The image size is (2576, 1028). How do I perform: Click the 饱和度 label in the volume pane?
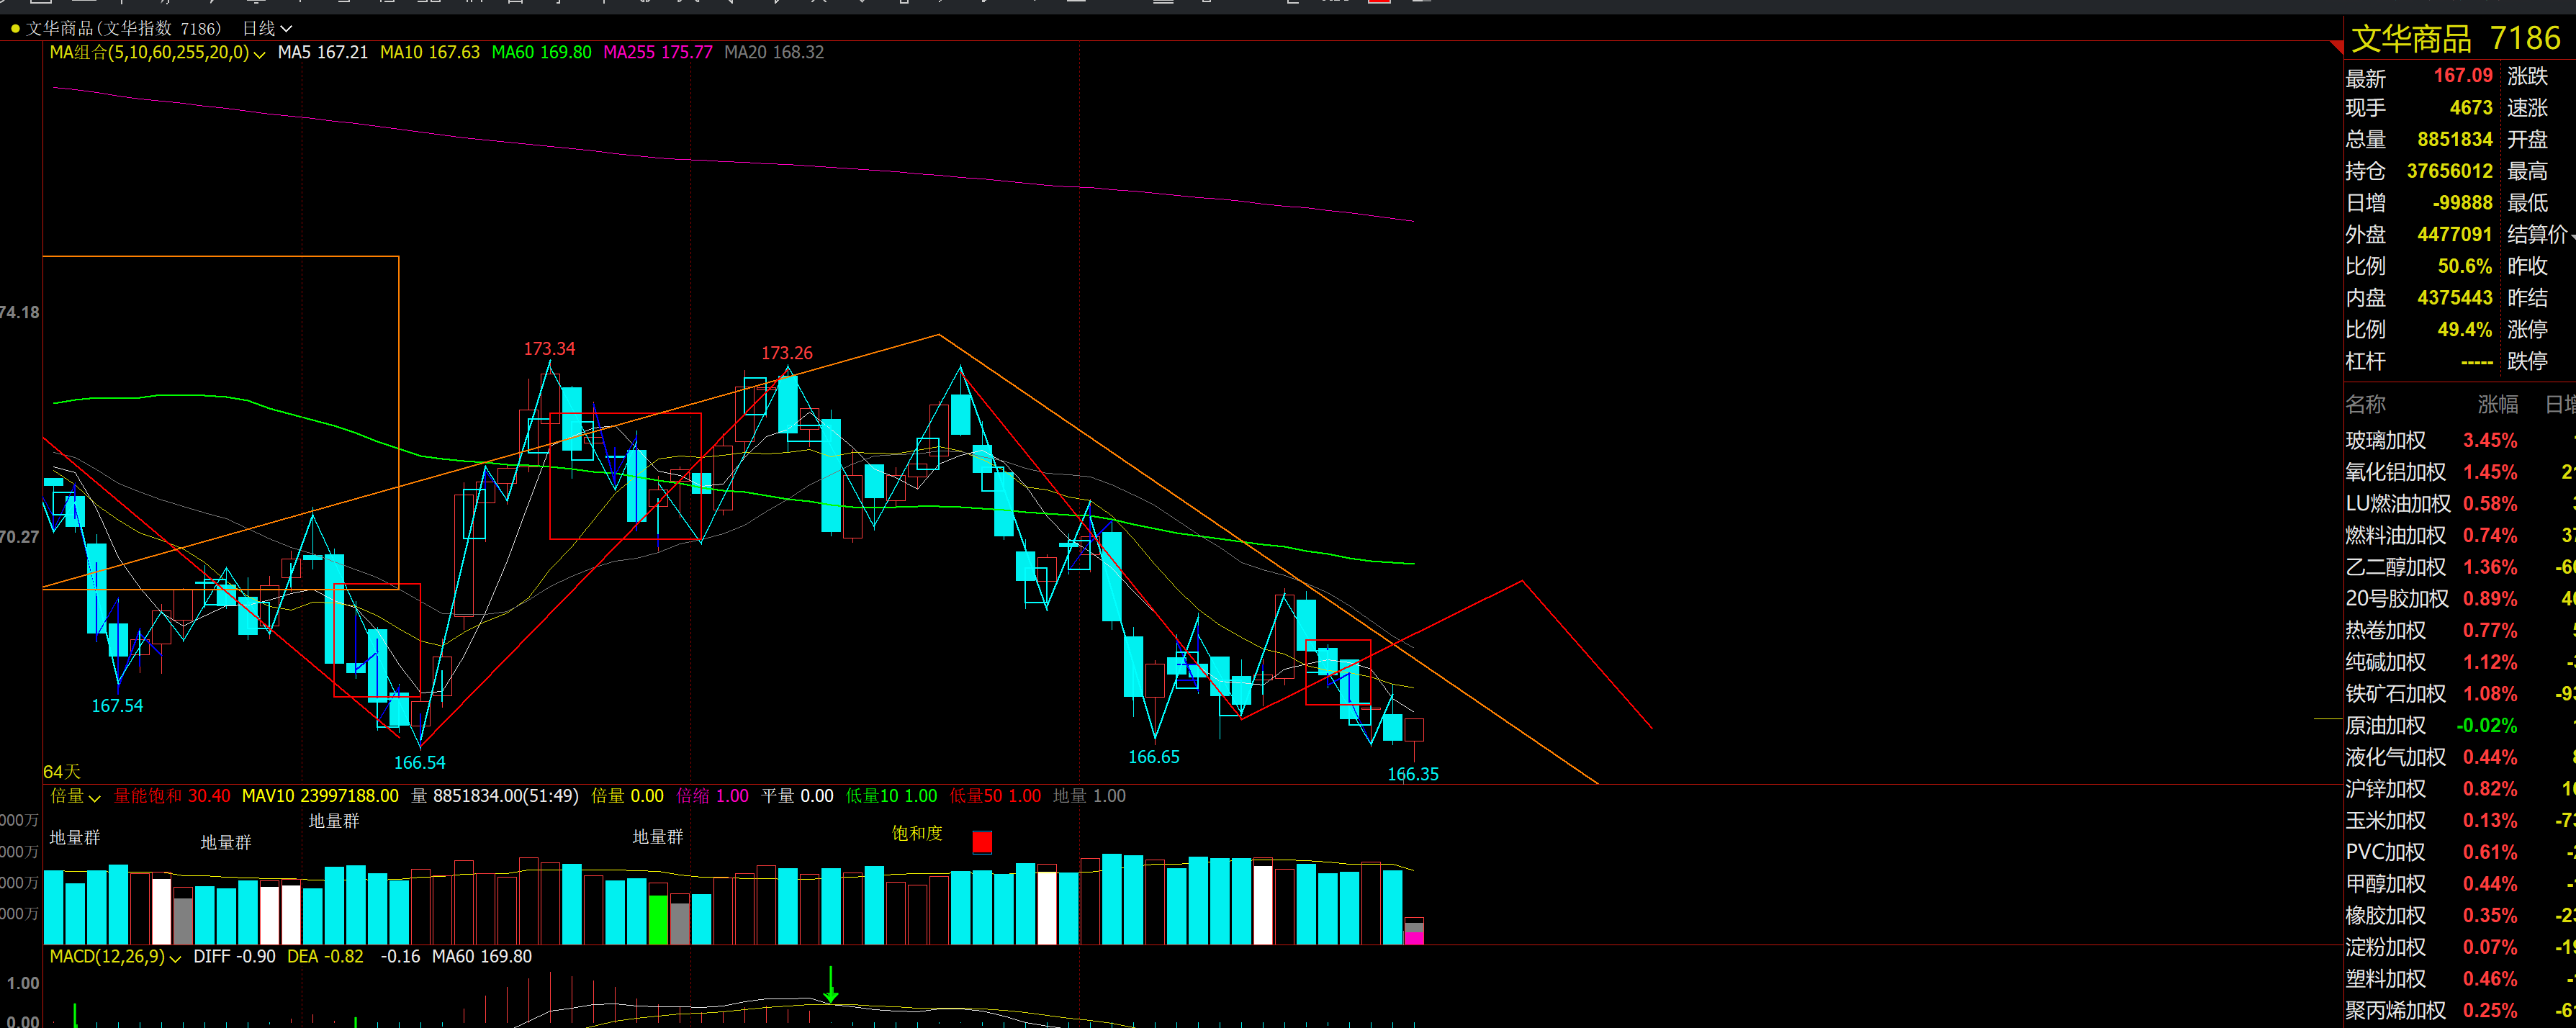(917, 833)
